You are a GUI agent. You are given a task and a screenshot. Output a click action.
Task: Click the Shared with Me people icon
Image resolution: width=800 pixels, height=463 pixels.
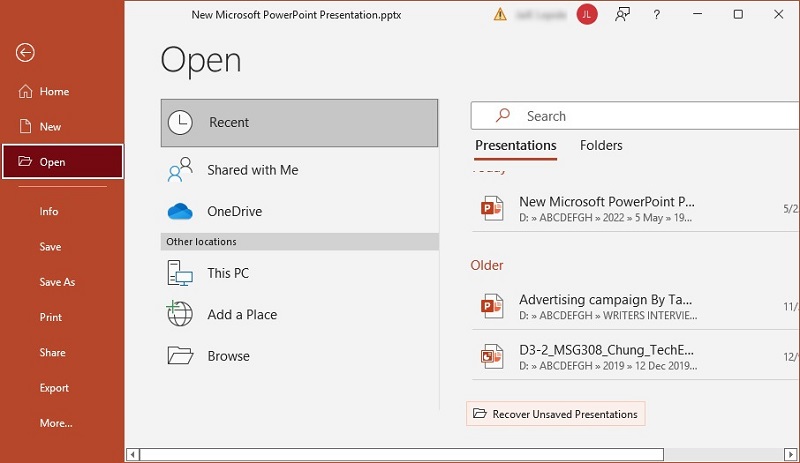click(180, 169)
